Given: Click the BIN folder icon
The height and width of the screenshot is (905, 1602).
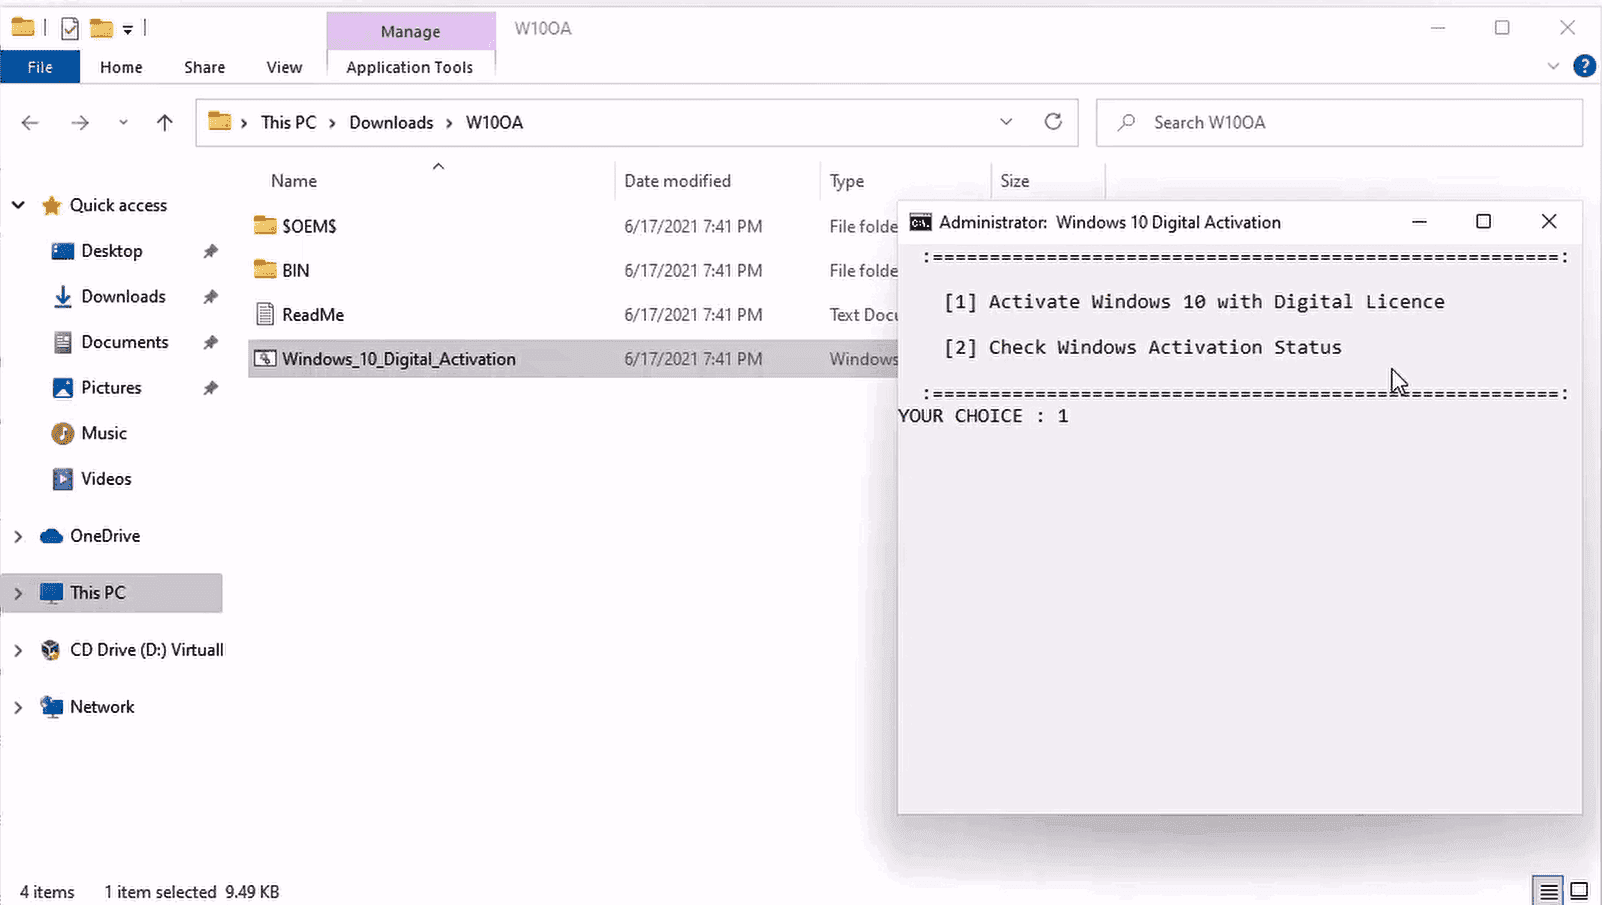Looking at the screenshot, I should (x=265, y=269).
